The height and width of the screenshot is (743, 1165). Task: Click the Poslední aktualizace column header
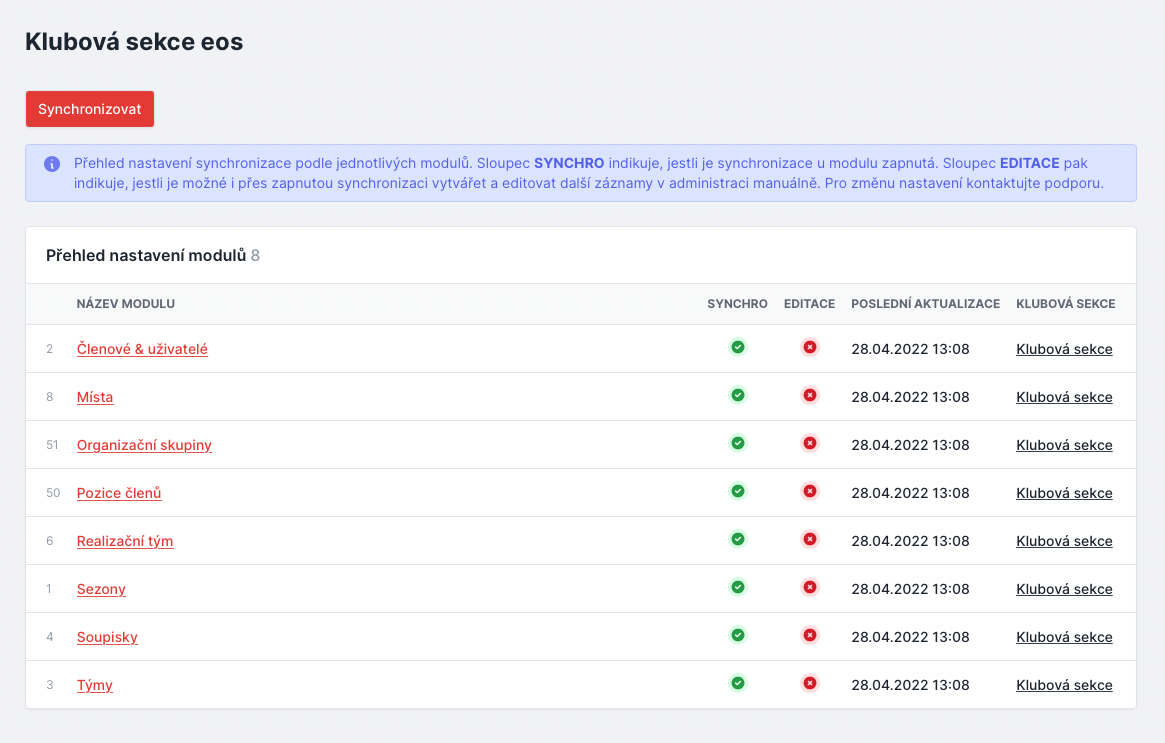(x=925, y=304)
